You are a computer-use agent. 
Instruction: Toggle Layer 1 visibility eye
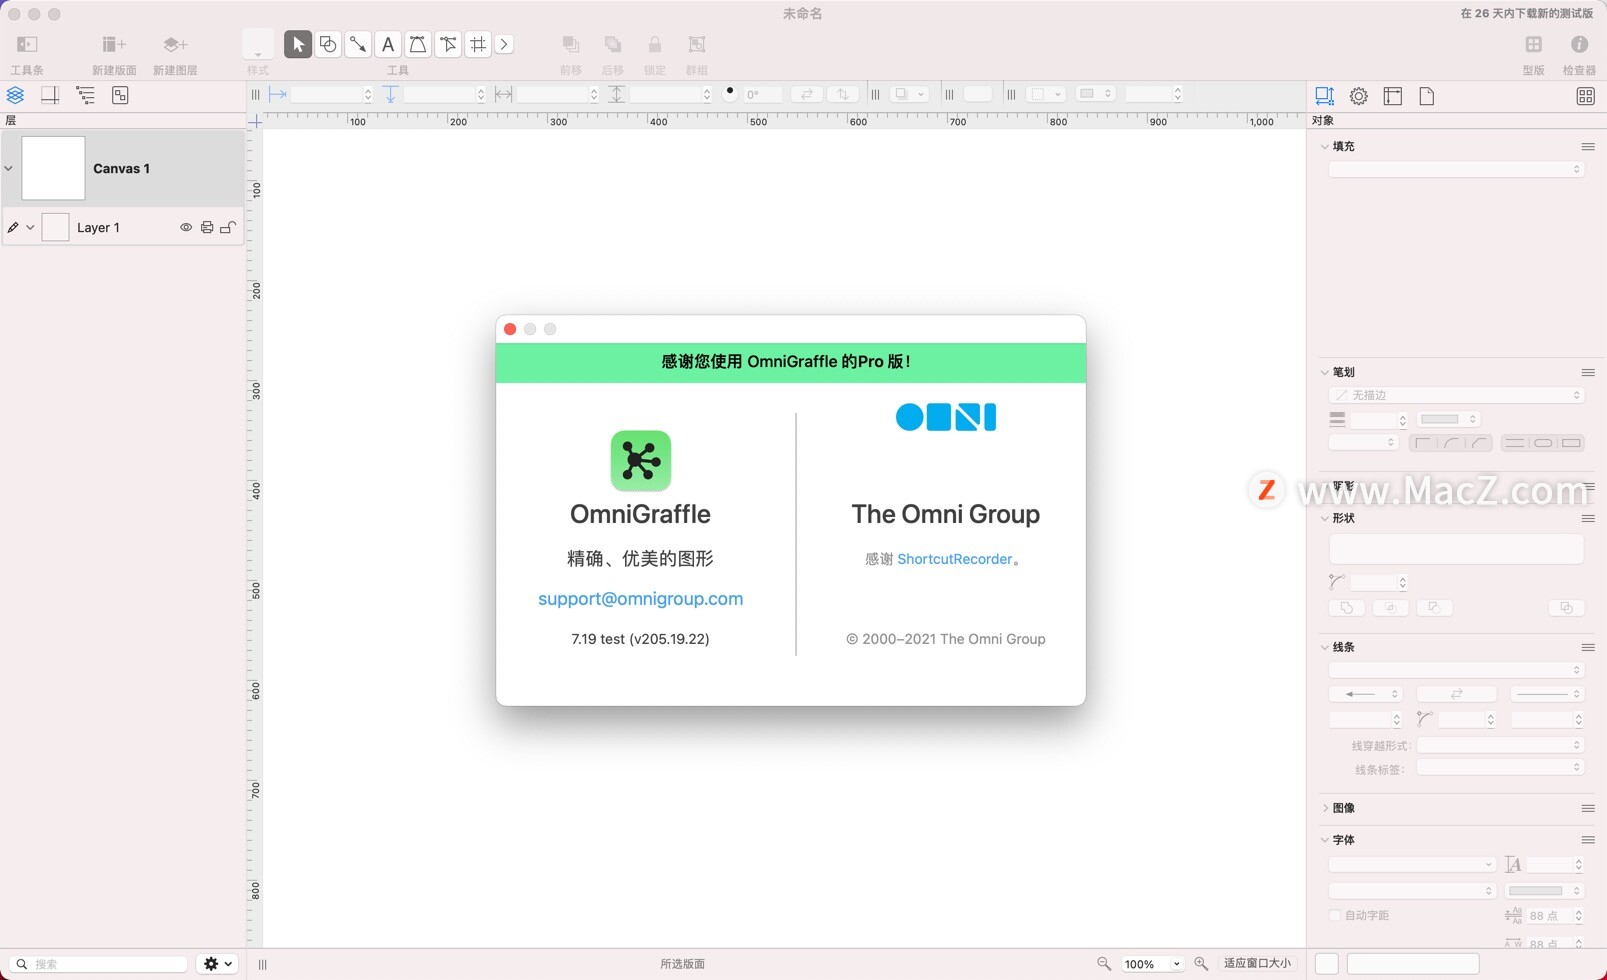(185, 227)
